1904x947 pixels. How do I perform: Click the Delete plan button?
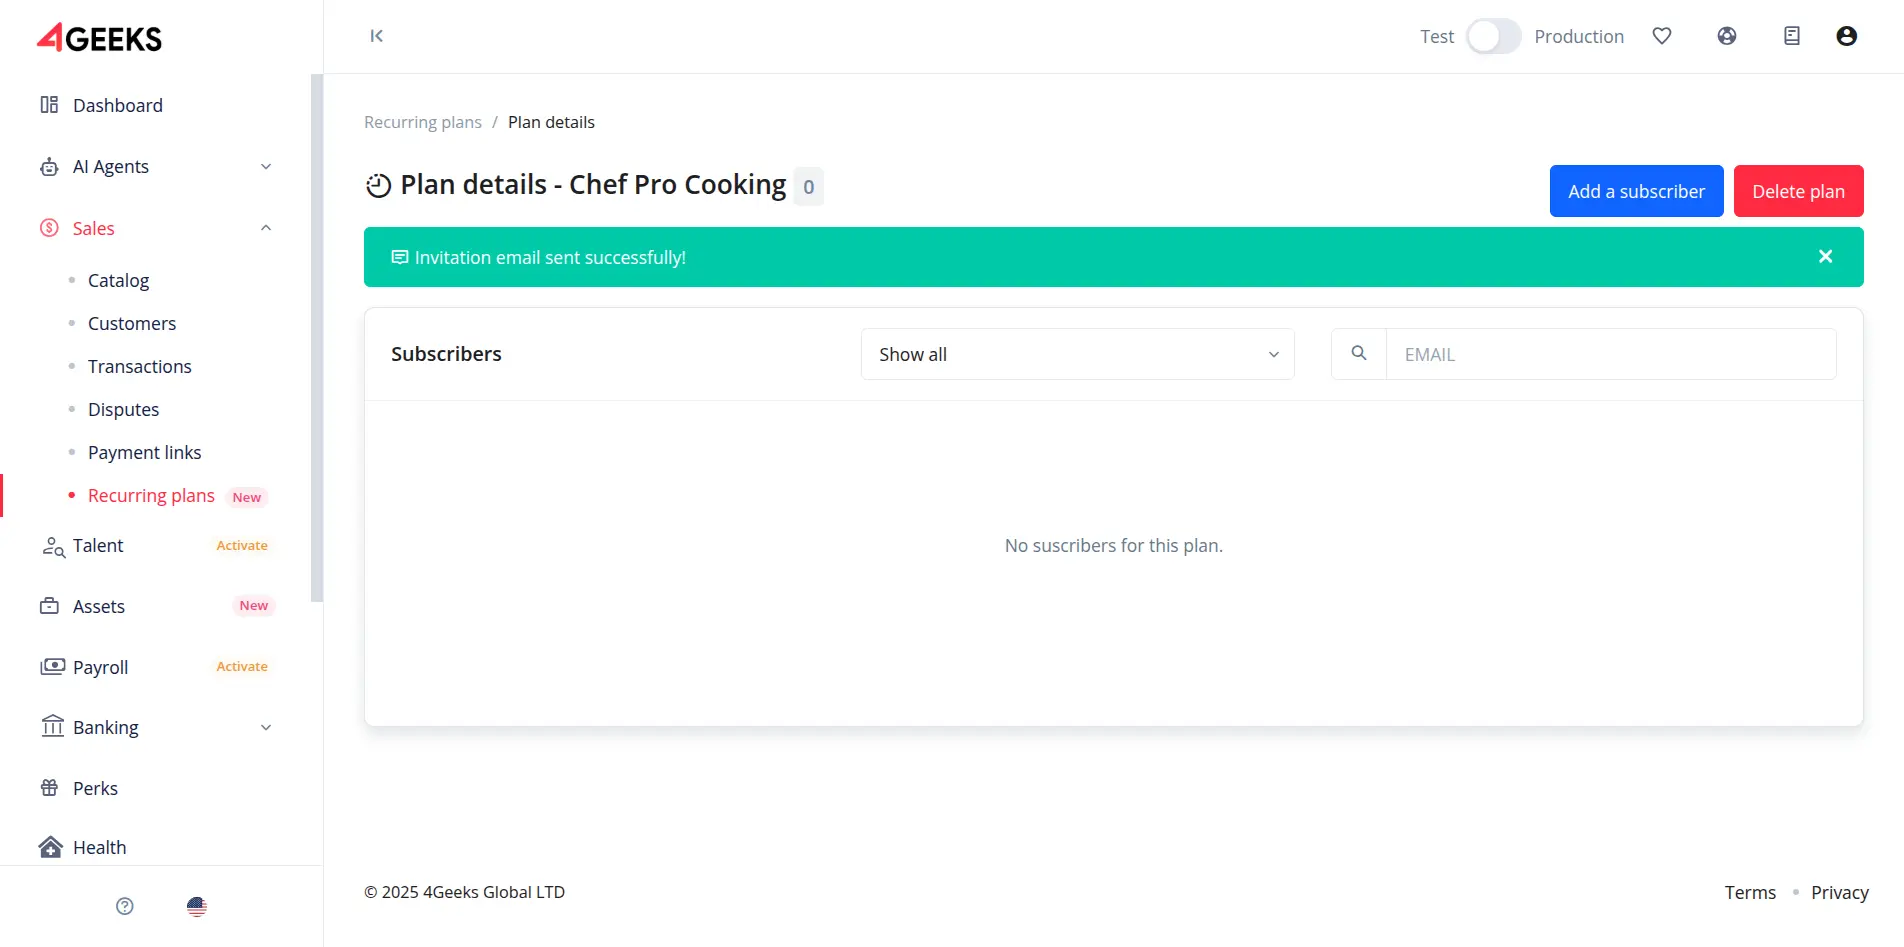[x=1798, y=191]
